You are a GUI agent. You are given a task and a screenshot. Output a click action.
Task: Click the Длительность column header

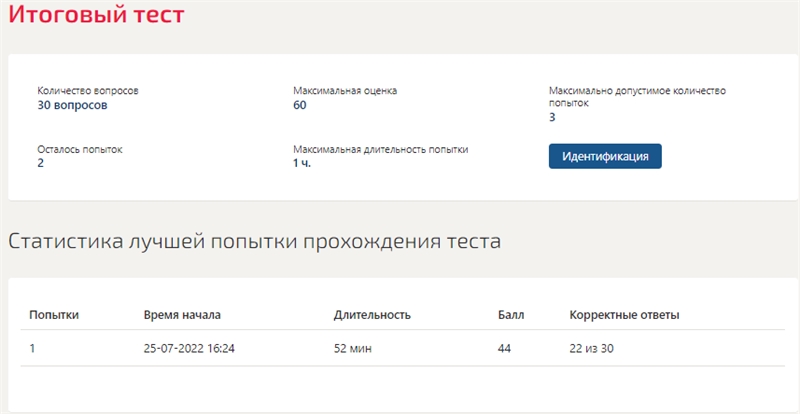point(372,315)
